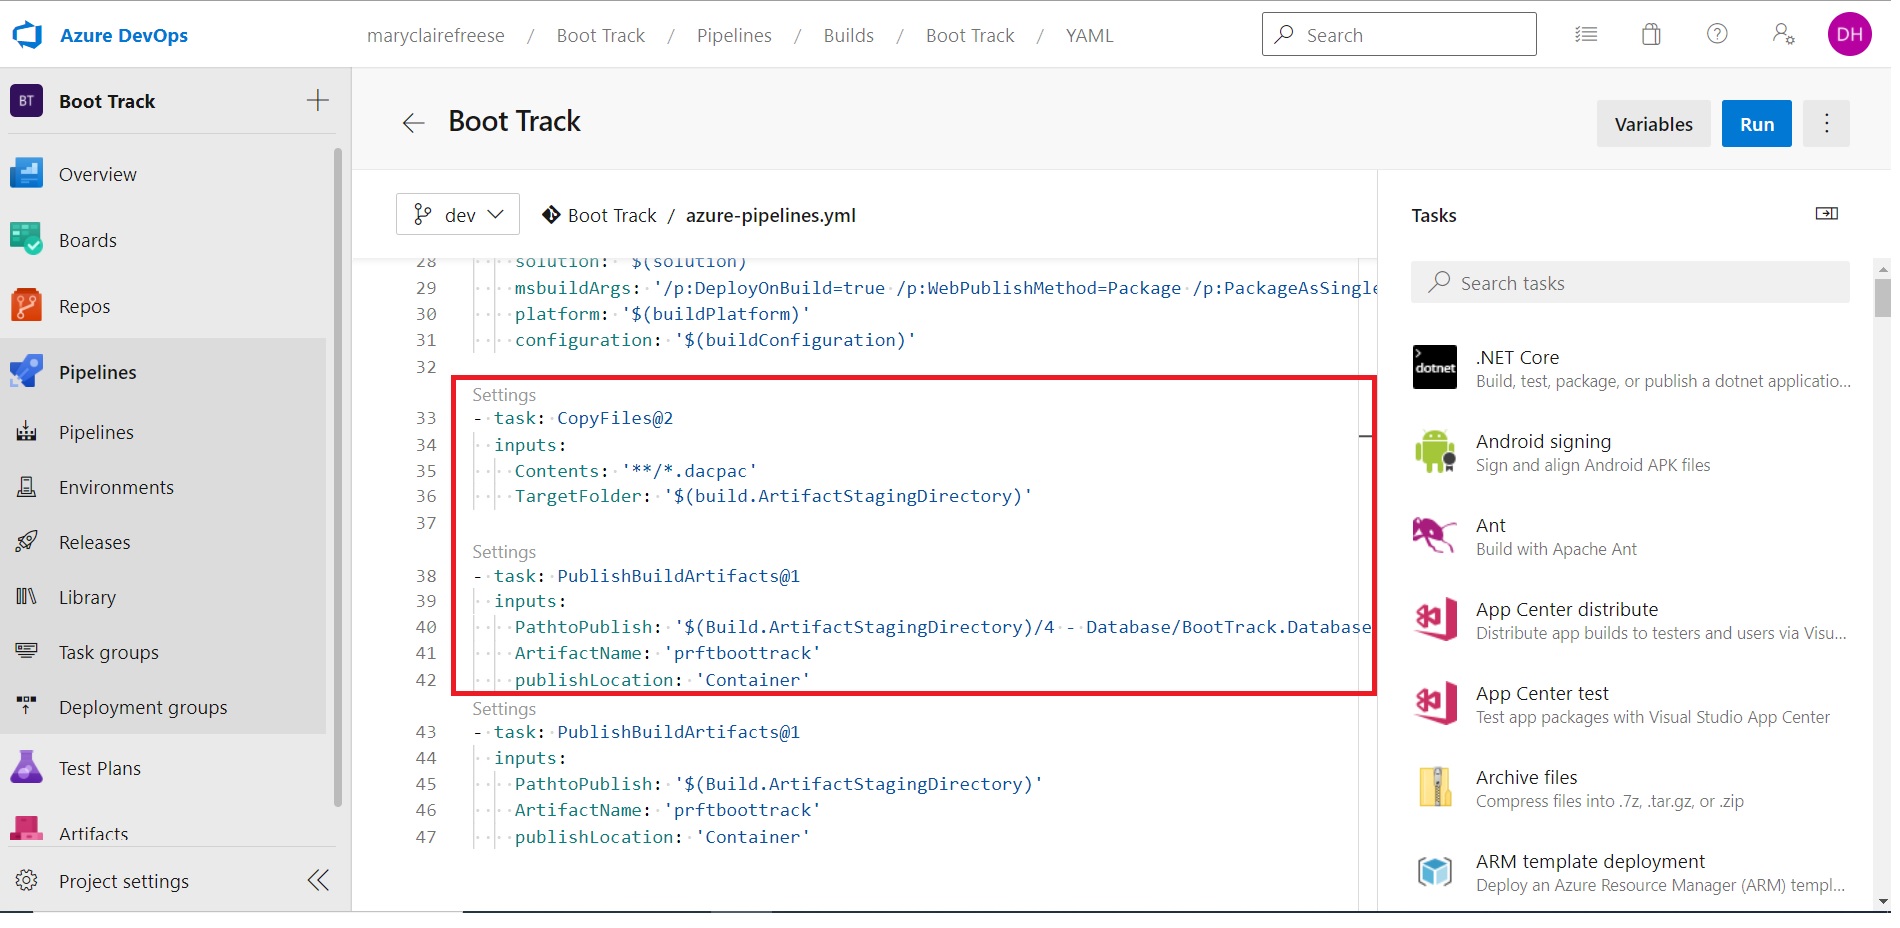Viewport: 1900px width, 928px height.
Task: Open the help question mark icon
Action: click(1717, 34)
